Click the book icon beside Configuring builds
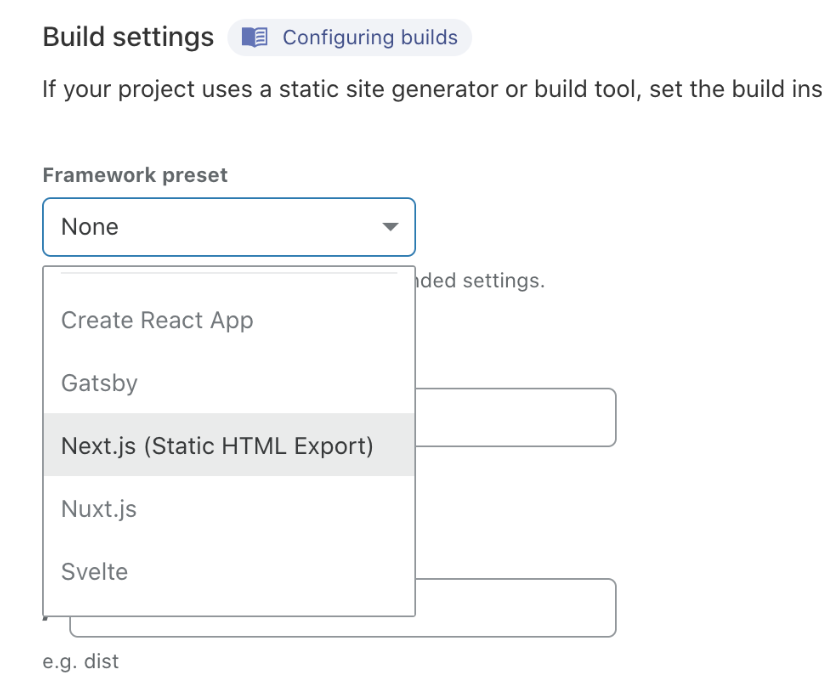 click(x=255, y=38)
